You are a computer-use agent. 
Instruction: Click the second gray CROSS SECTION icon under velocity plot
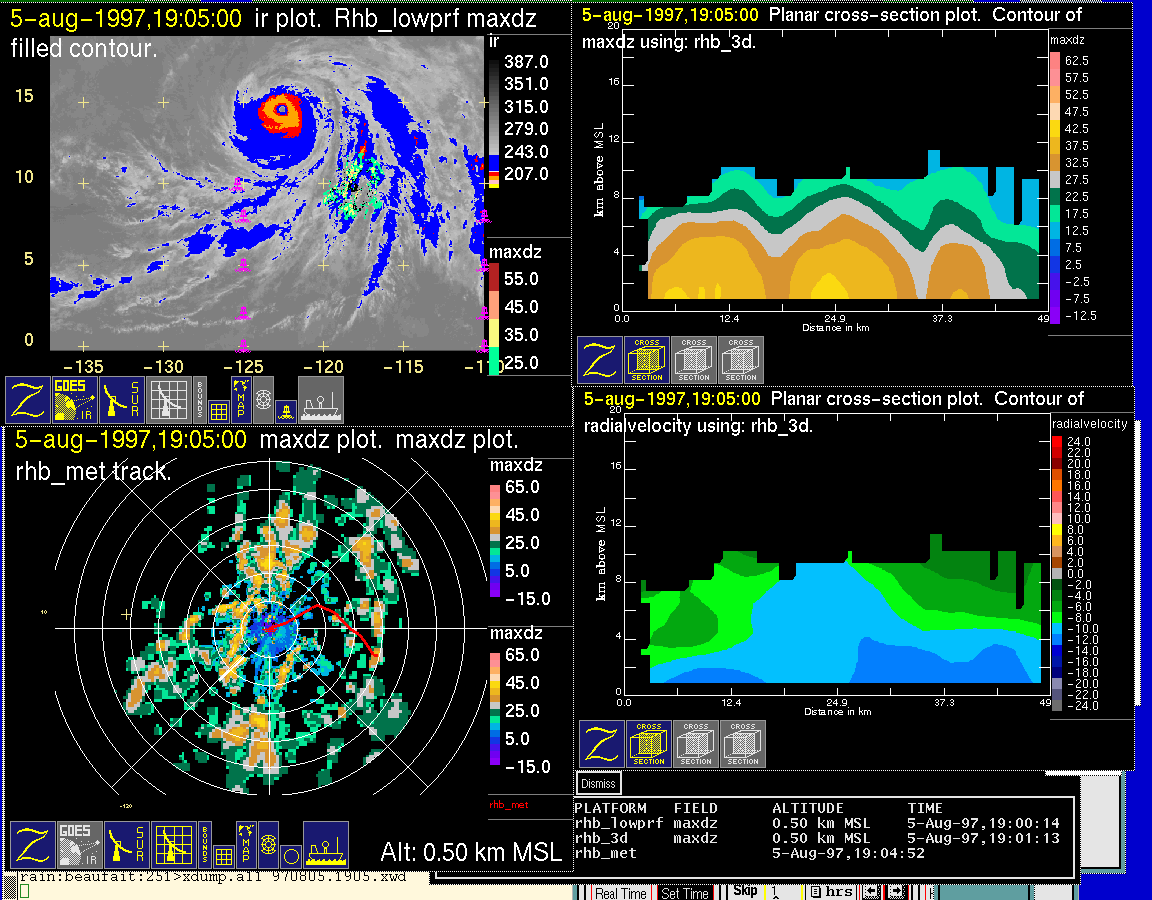coord(743,744)
